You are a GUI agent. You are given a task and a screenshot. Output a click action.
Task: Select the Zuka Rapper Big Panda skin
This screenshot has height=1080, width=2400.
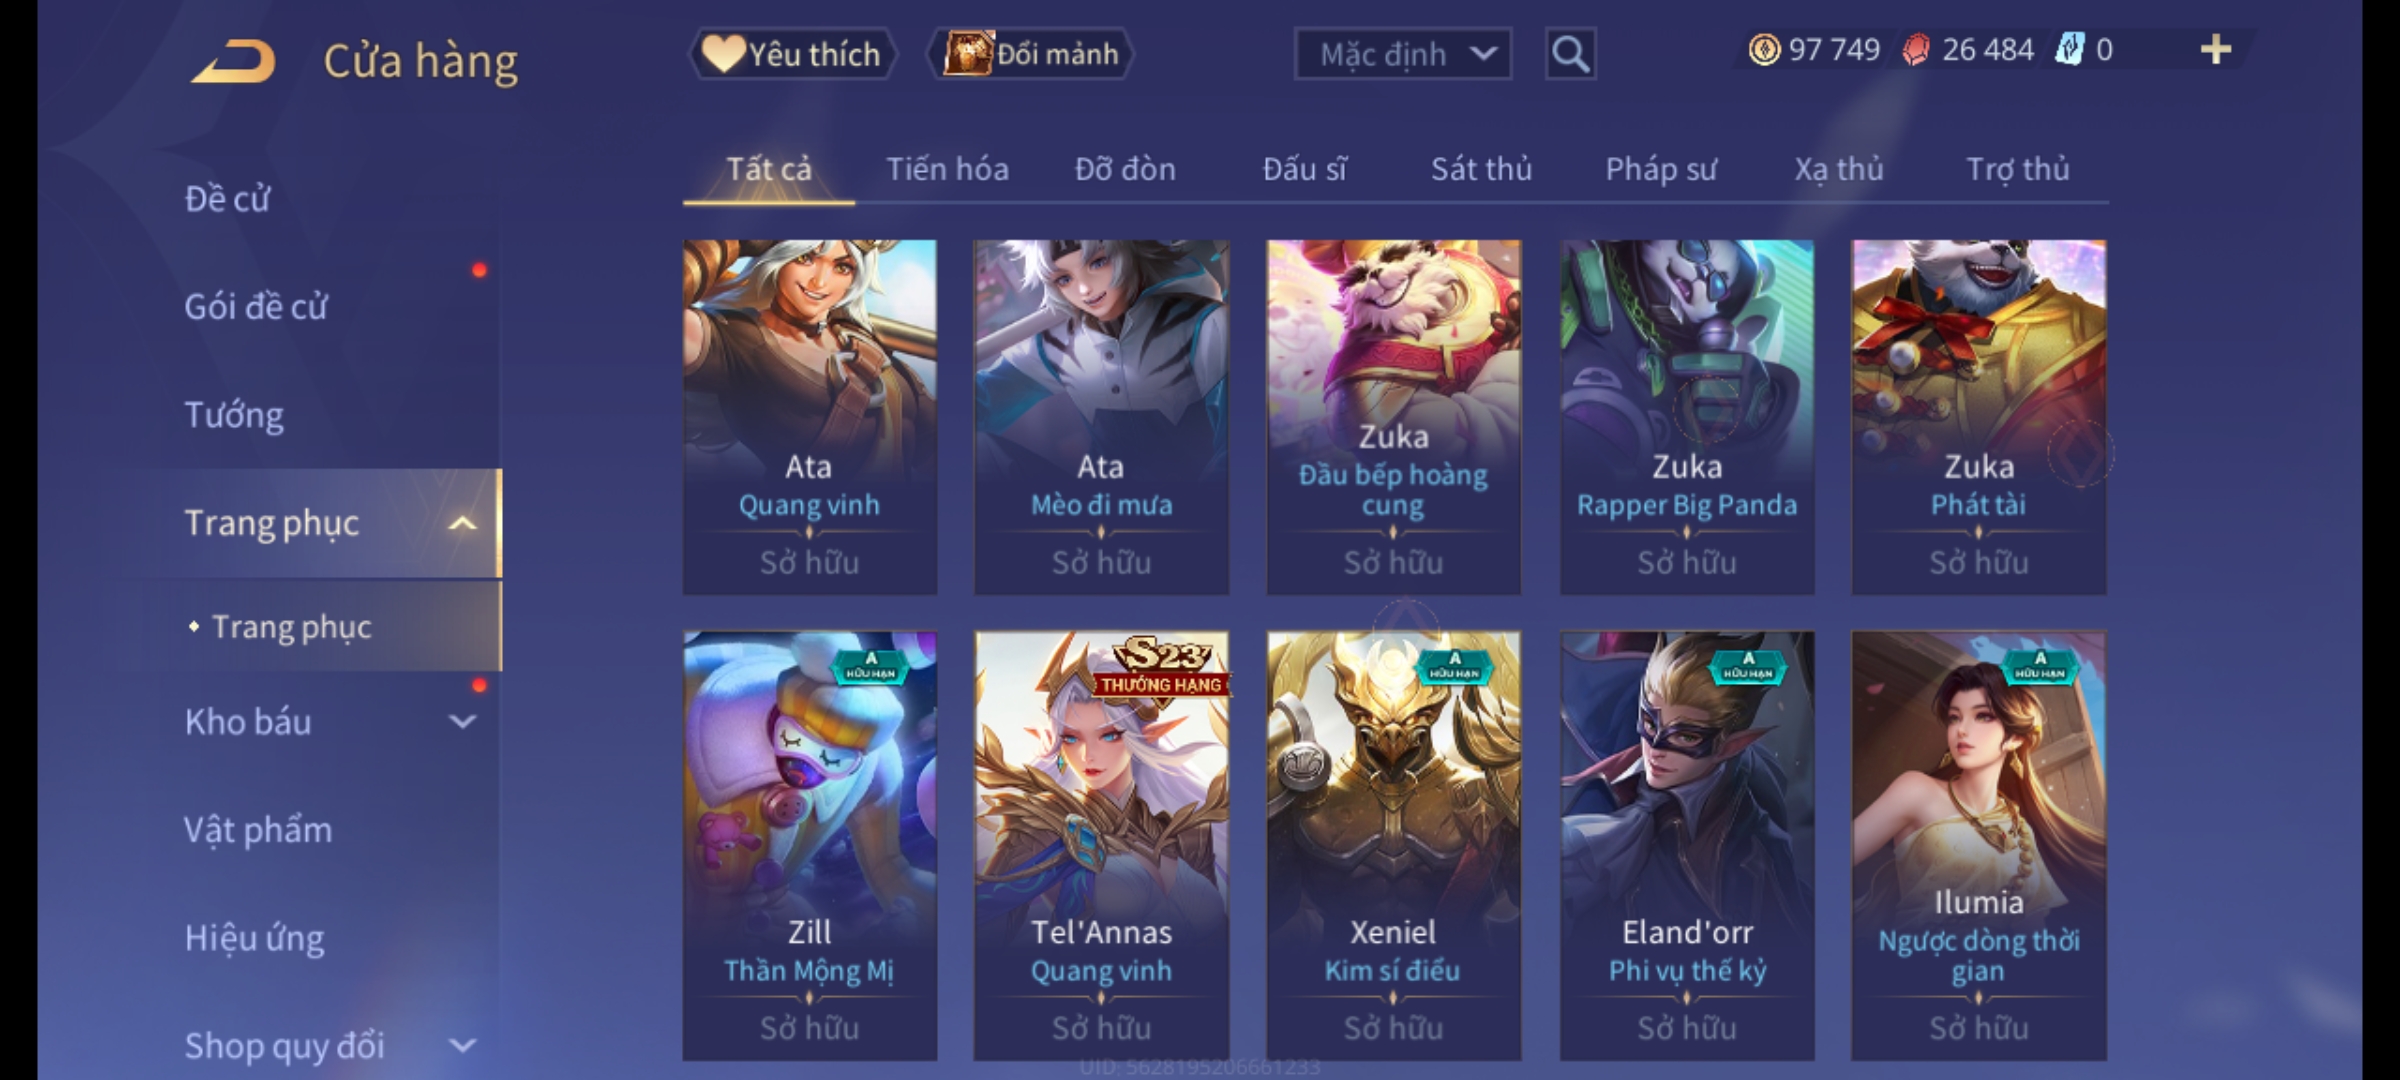point(1687,417)
